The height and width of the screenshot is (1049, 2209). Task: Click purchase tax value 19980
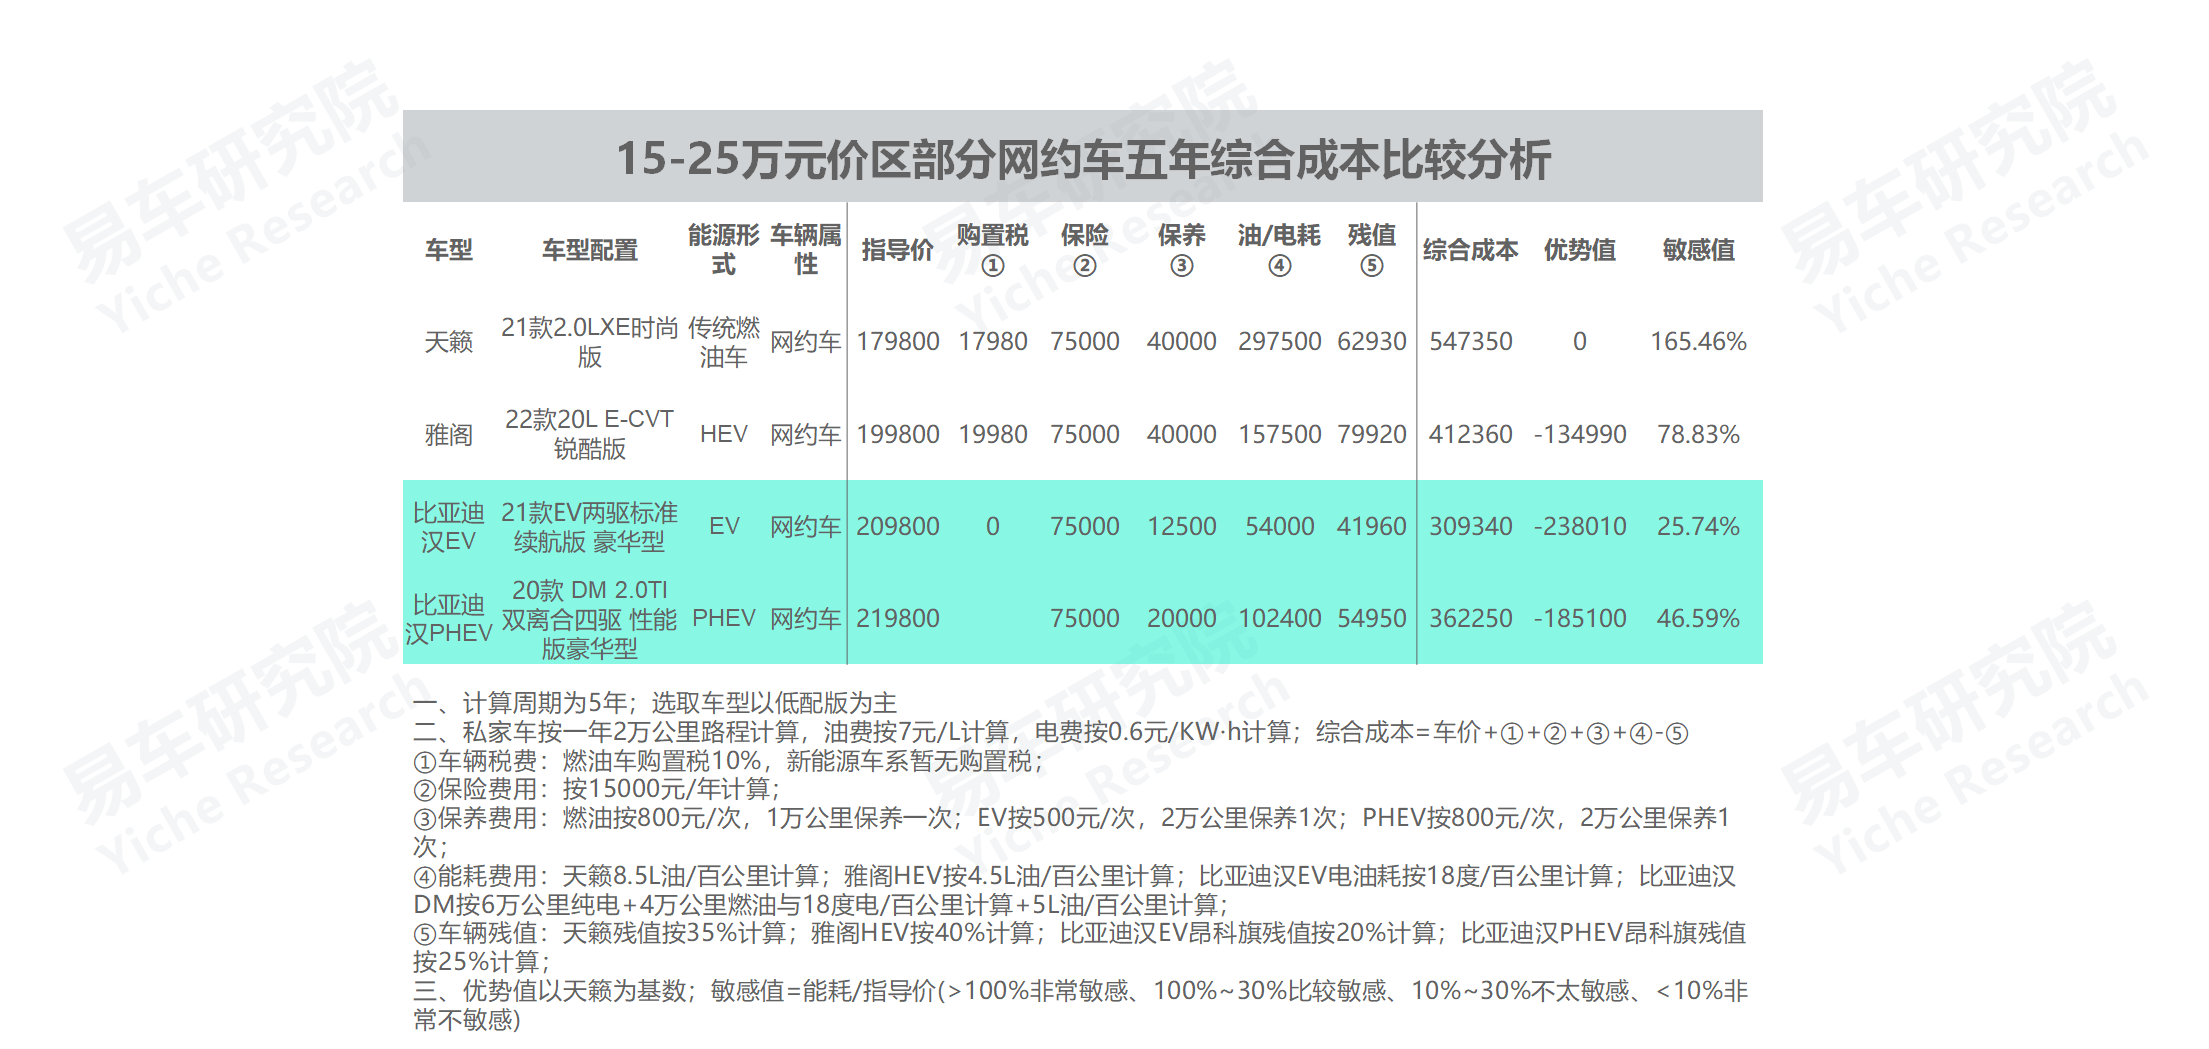click(x=992, y=434)
